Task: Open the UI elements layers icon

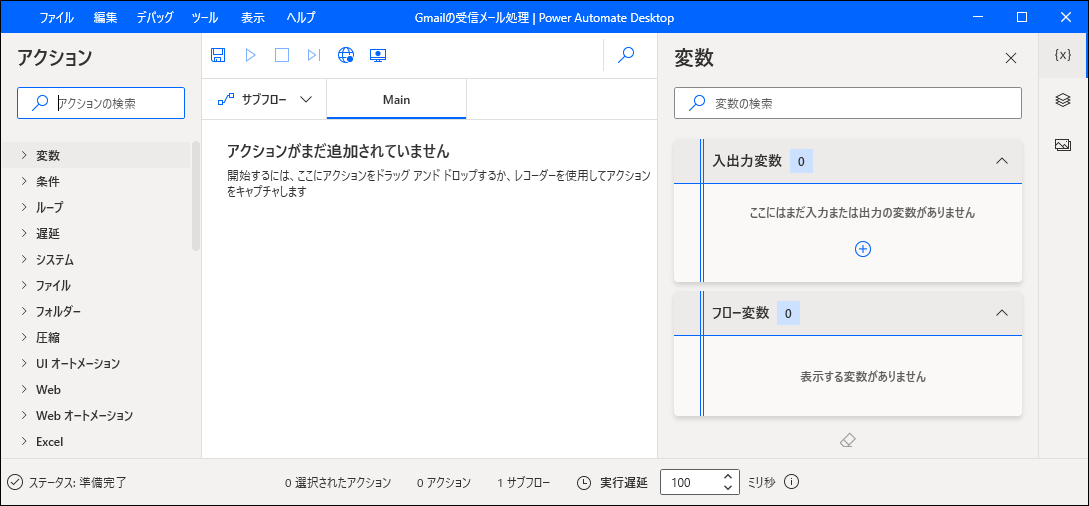Action: [x=1063, y=100]
